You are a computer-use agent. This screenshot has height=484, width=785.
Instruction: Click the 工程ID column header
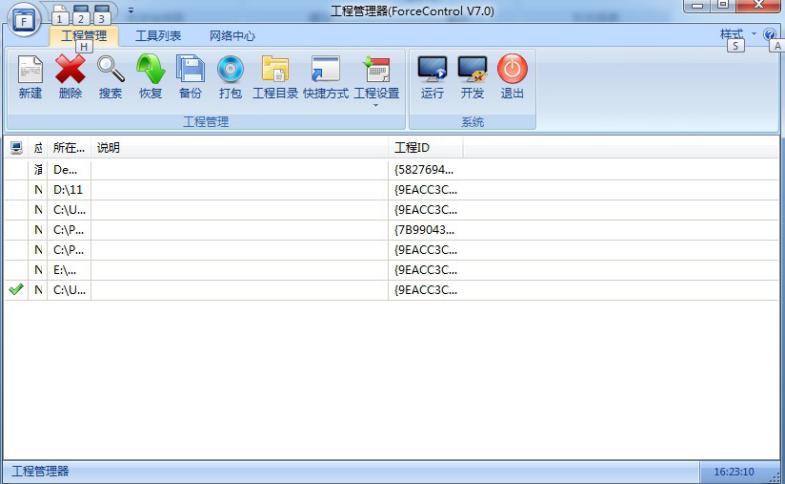426,148
